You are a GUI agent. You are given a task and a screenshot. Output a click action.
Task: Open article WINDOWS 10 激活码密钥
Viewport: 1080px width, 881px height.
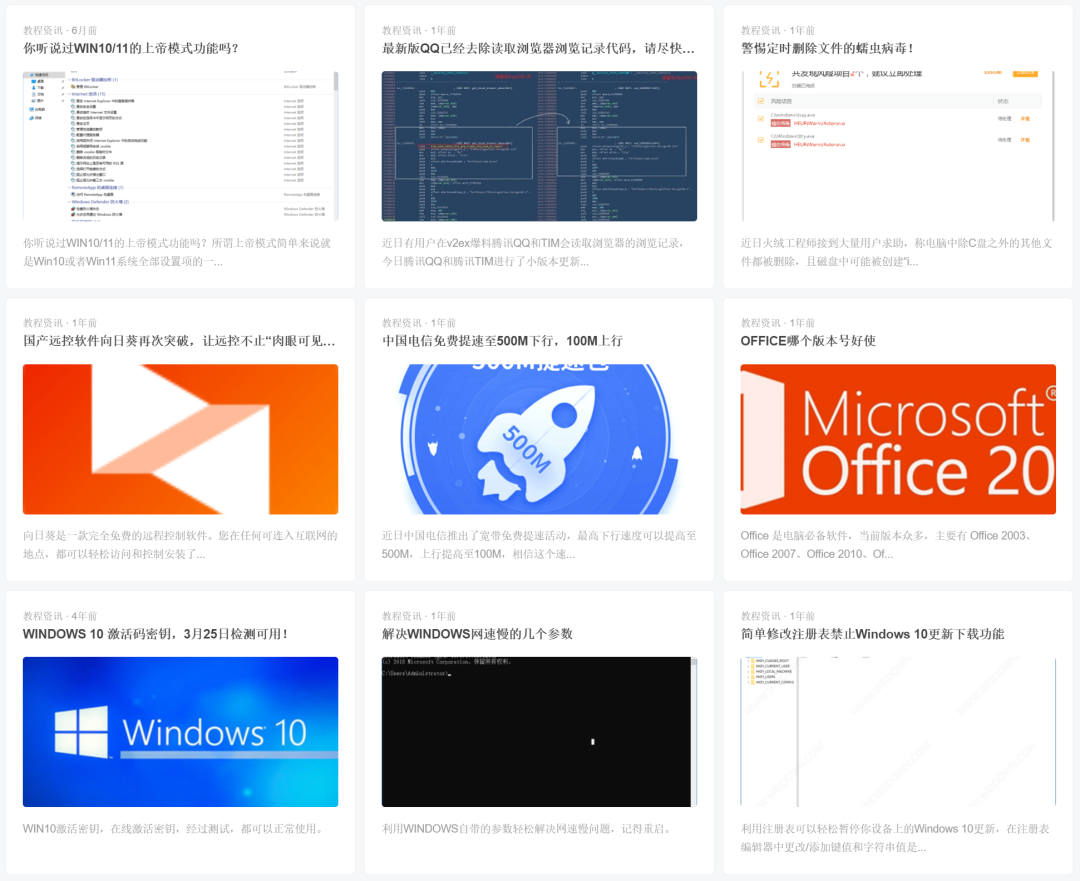[x=155, y=634]
